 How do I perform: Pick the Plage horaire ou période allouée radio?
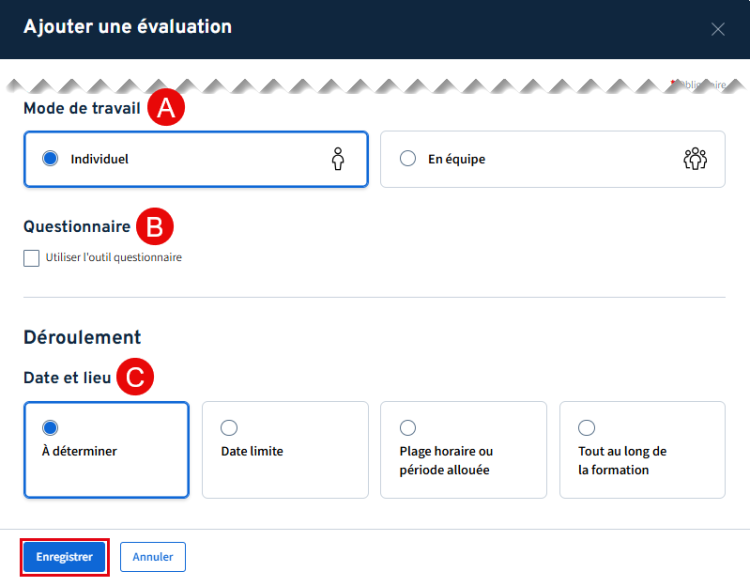tap(407, 428)
